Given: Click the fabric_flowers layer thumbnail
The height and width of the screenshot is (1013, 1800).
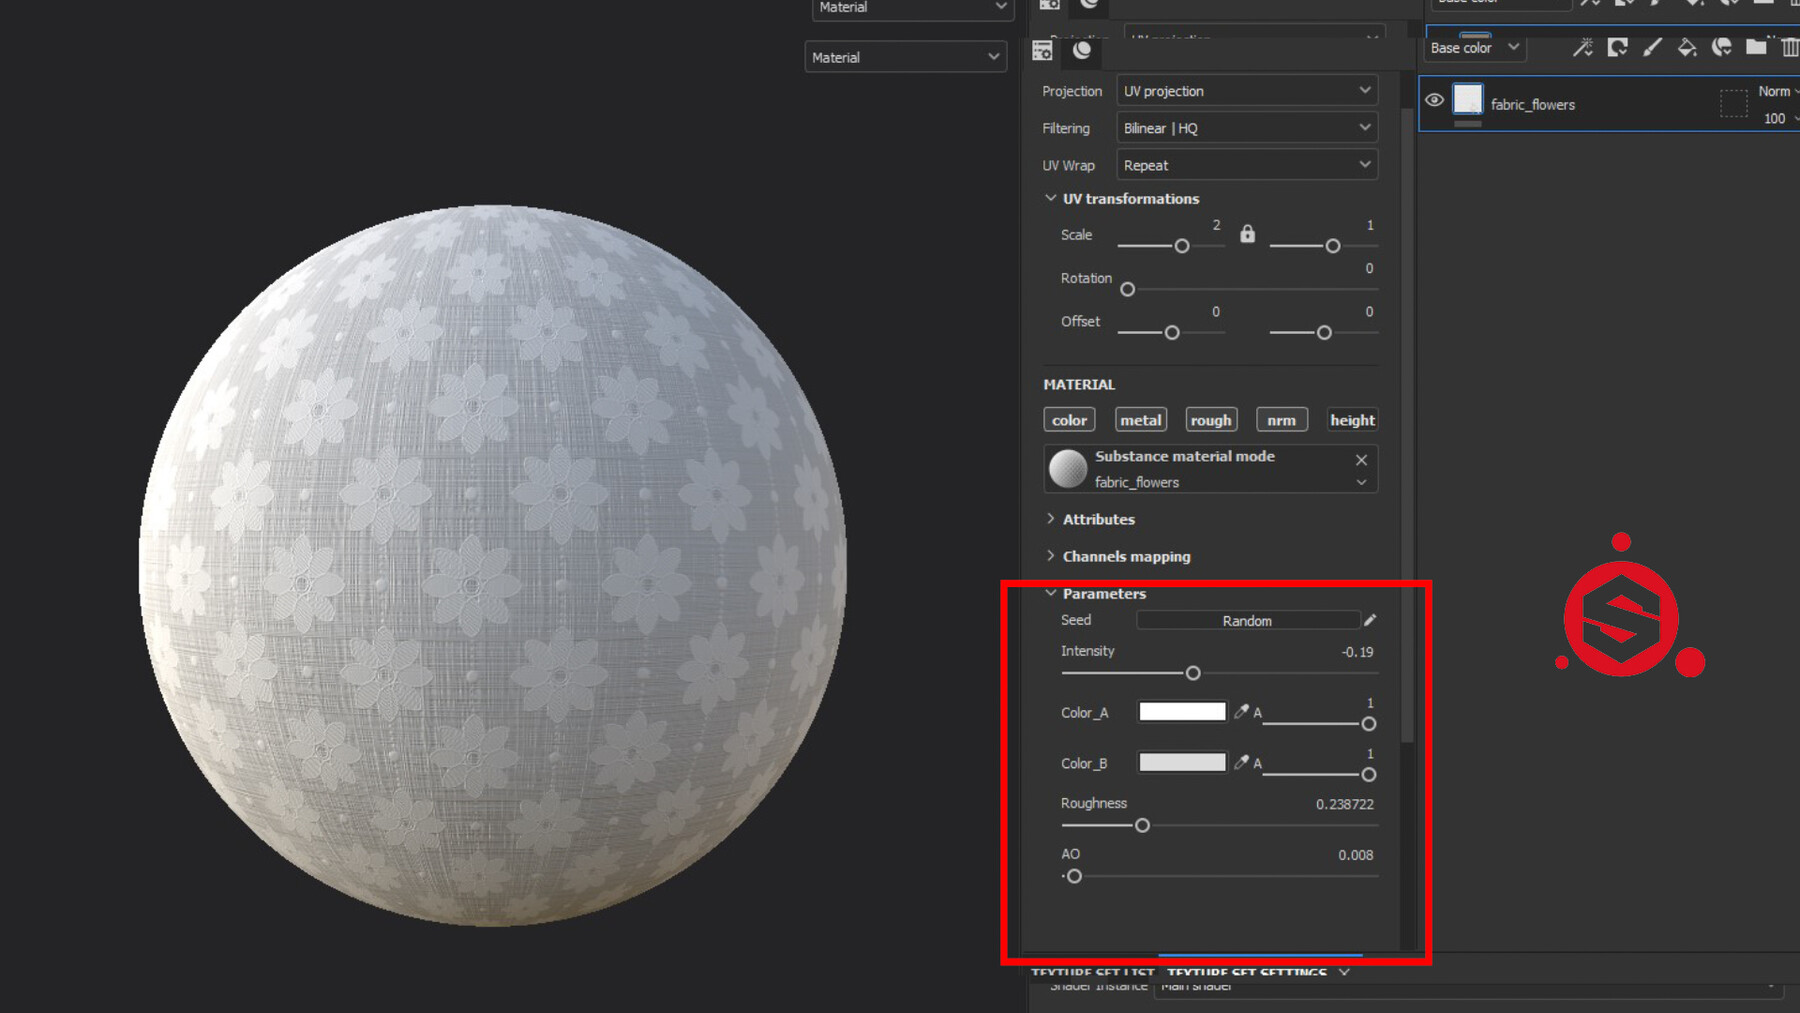Looking at the screenshot, I should coord(1468,99).
